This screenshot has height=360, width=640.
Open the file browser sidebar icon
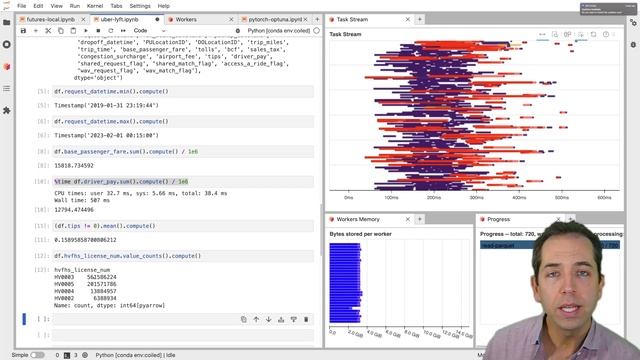pyautogui.click(x=7, y=22)
